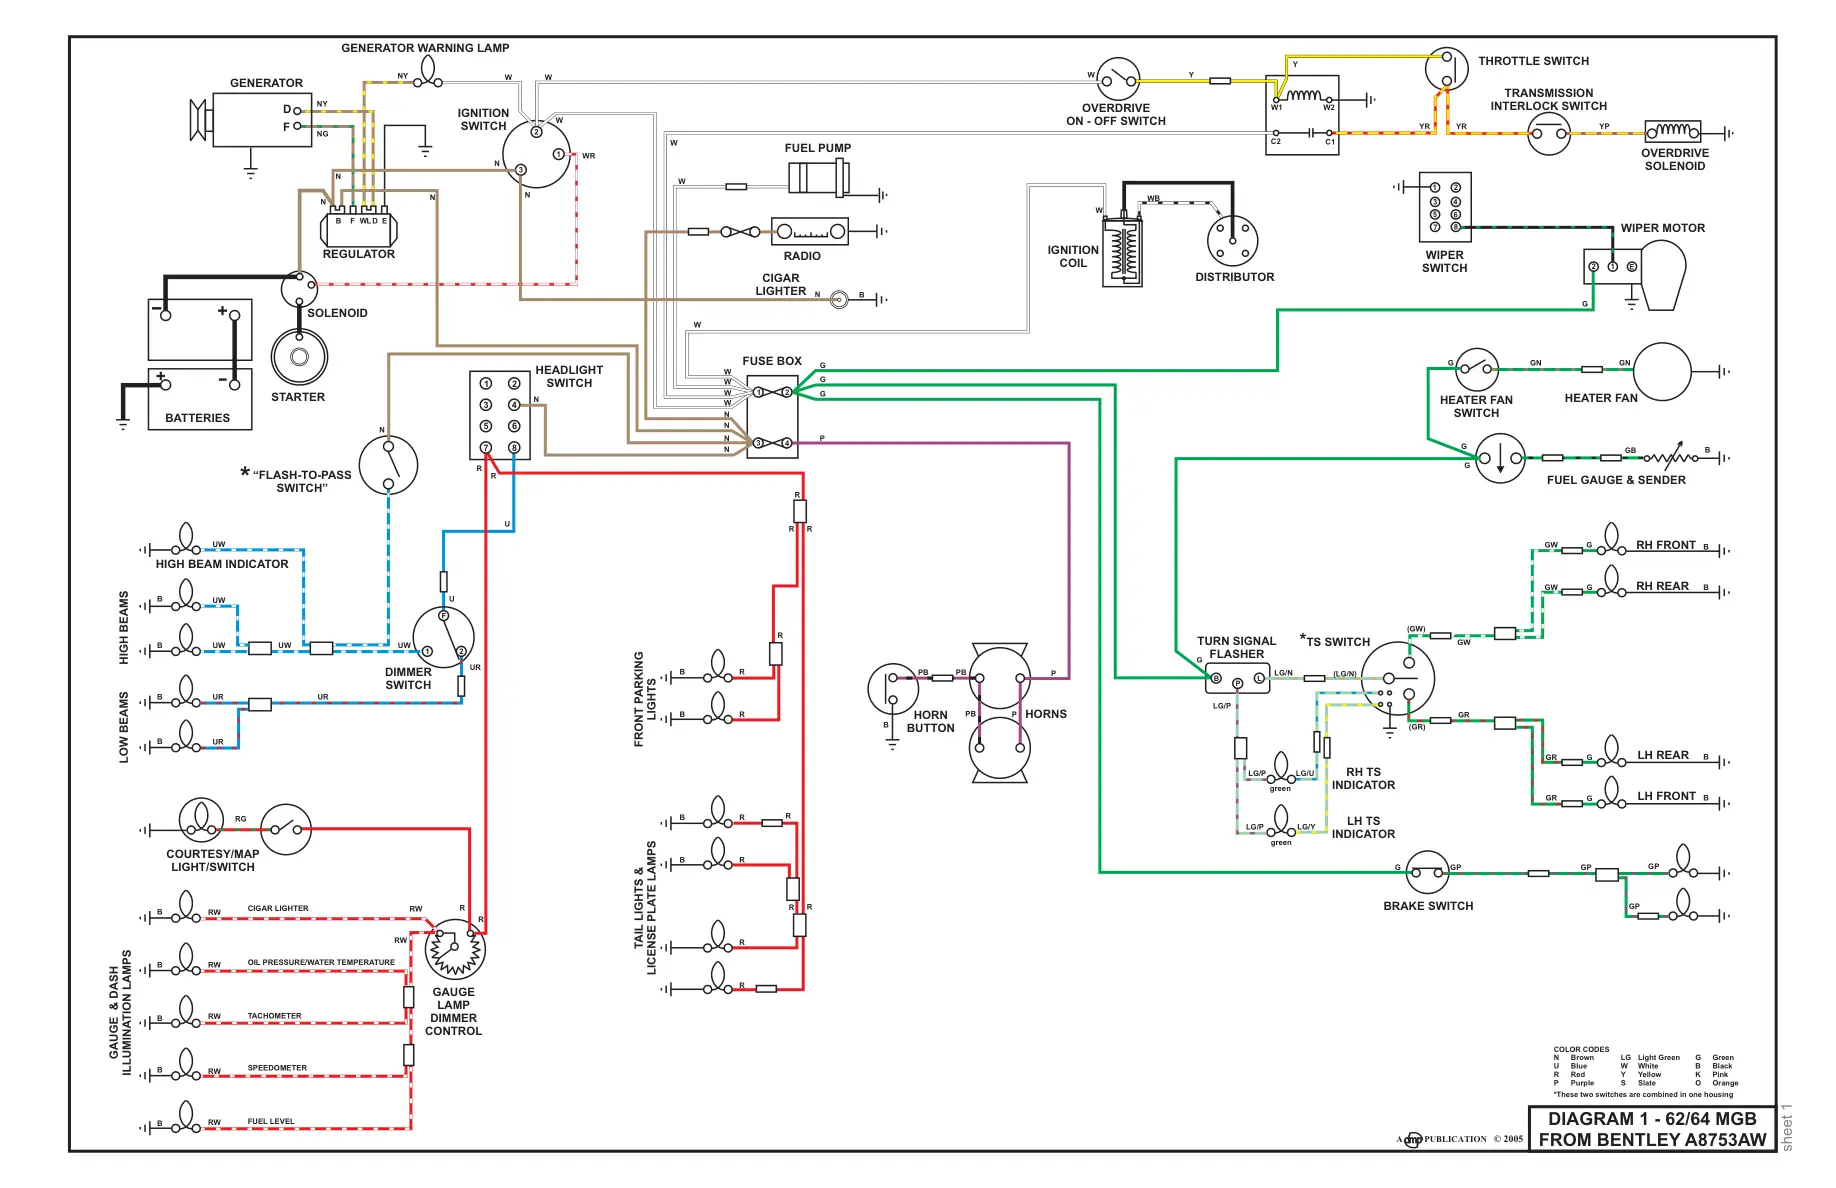Click the fuel gauge symbol

(x=1501, y=458)
